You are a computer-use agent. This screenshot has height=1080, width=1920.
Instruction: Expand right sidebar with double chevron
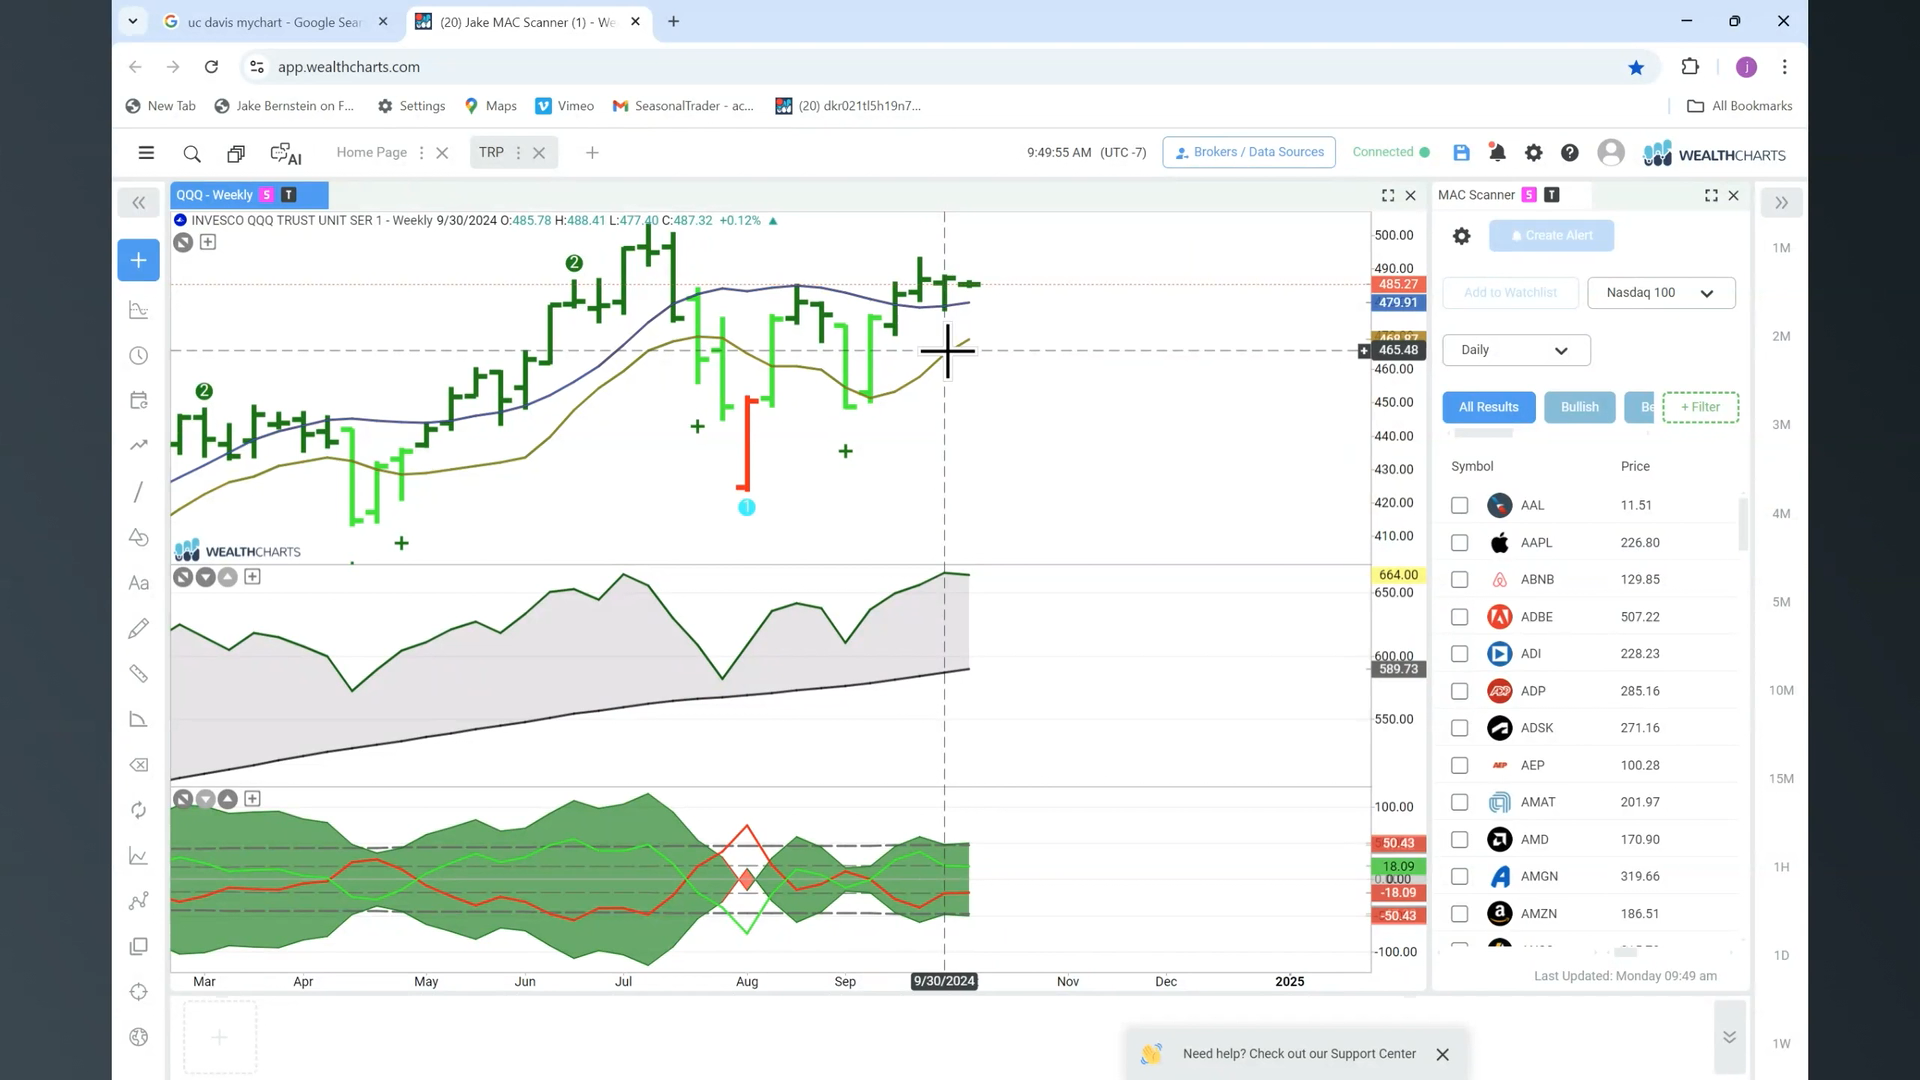1781,203
